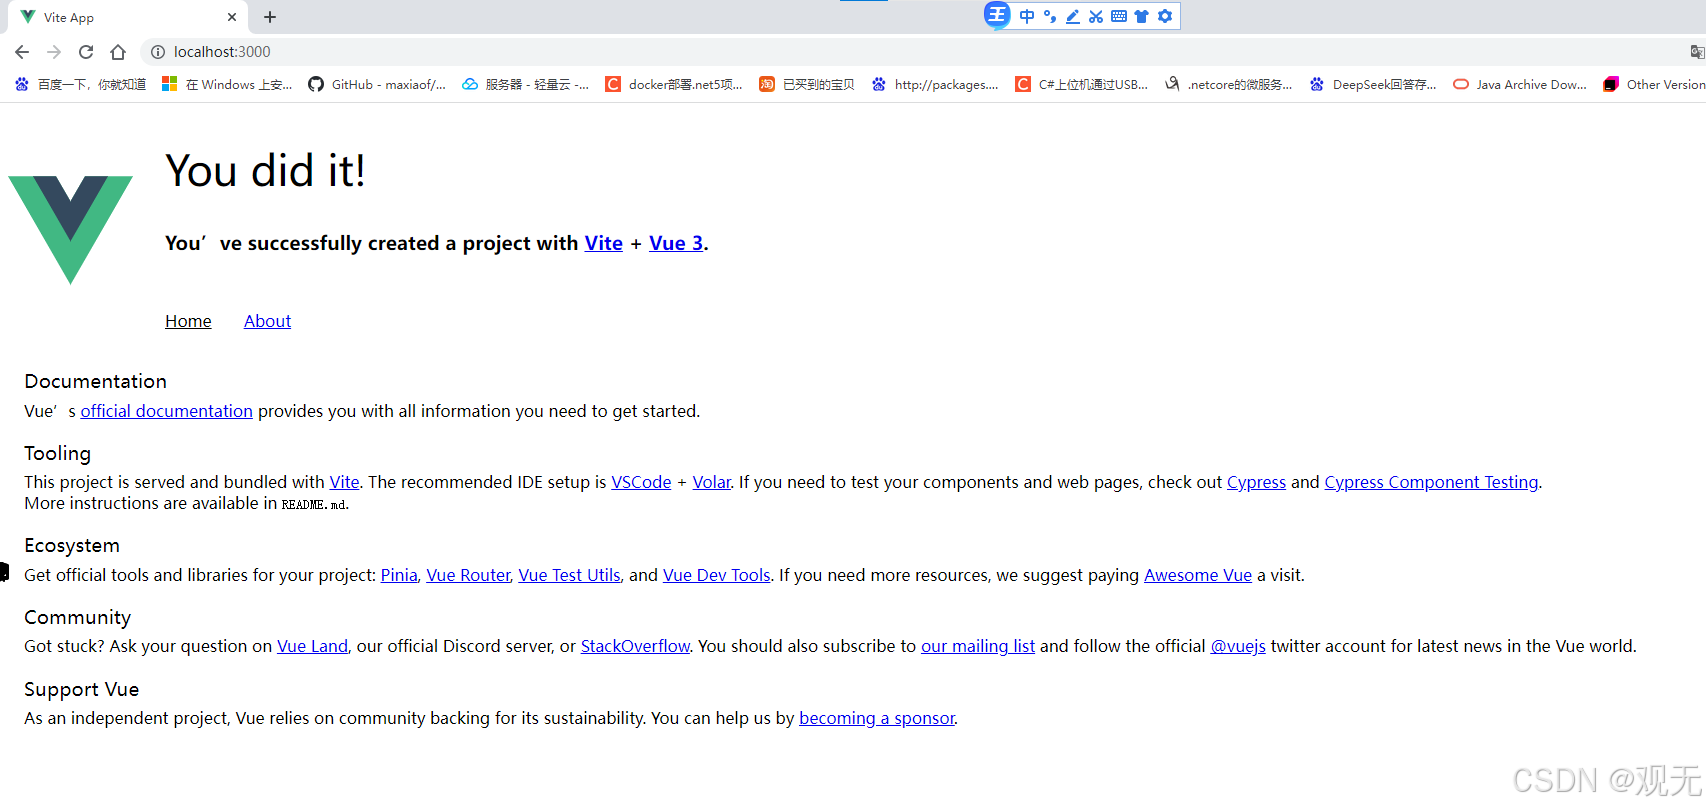Image resolution: width=1706 pixels, height=810 pixels.
Task: Open the cloud server bookmark
Action: point(526,85)
